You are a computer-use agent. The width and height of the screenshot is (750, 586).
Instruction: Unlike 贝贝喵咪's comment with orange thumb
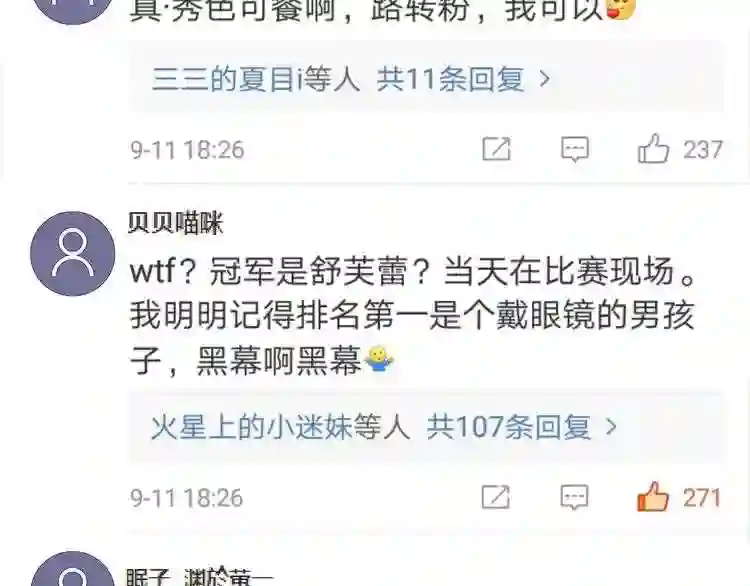pyautogui.click(x=652, y=496)
